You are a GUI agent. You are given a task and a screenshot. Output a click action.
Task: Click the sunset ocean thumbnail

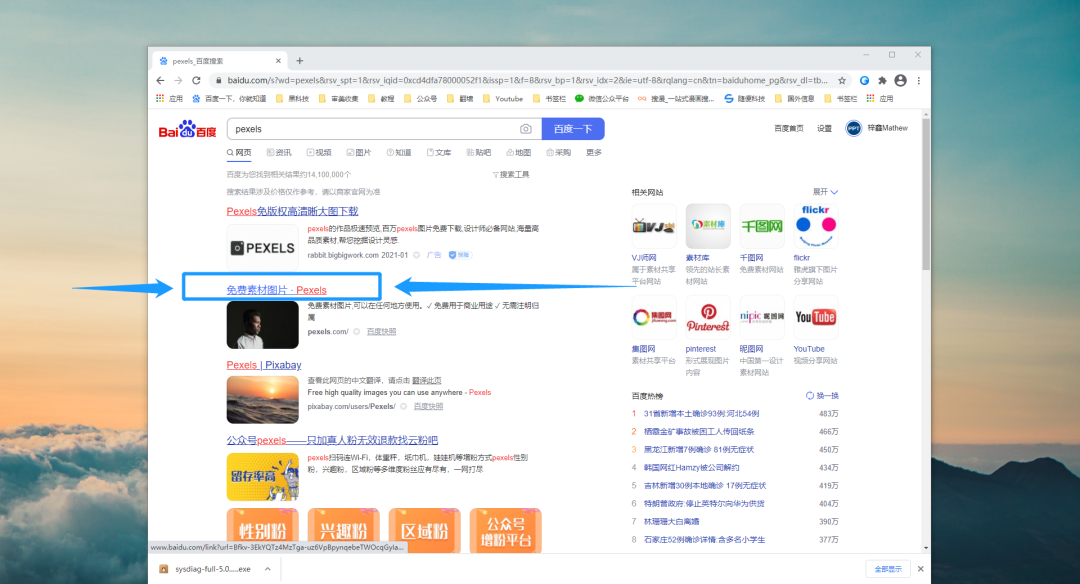coord(262,399)
